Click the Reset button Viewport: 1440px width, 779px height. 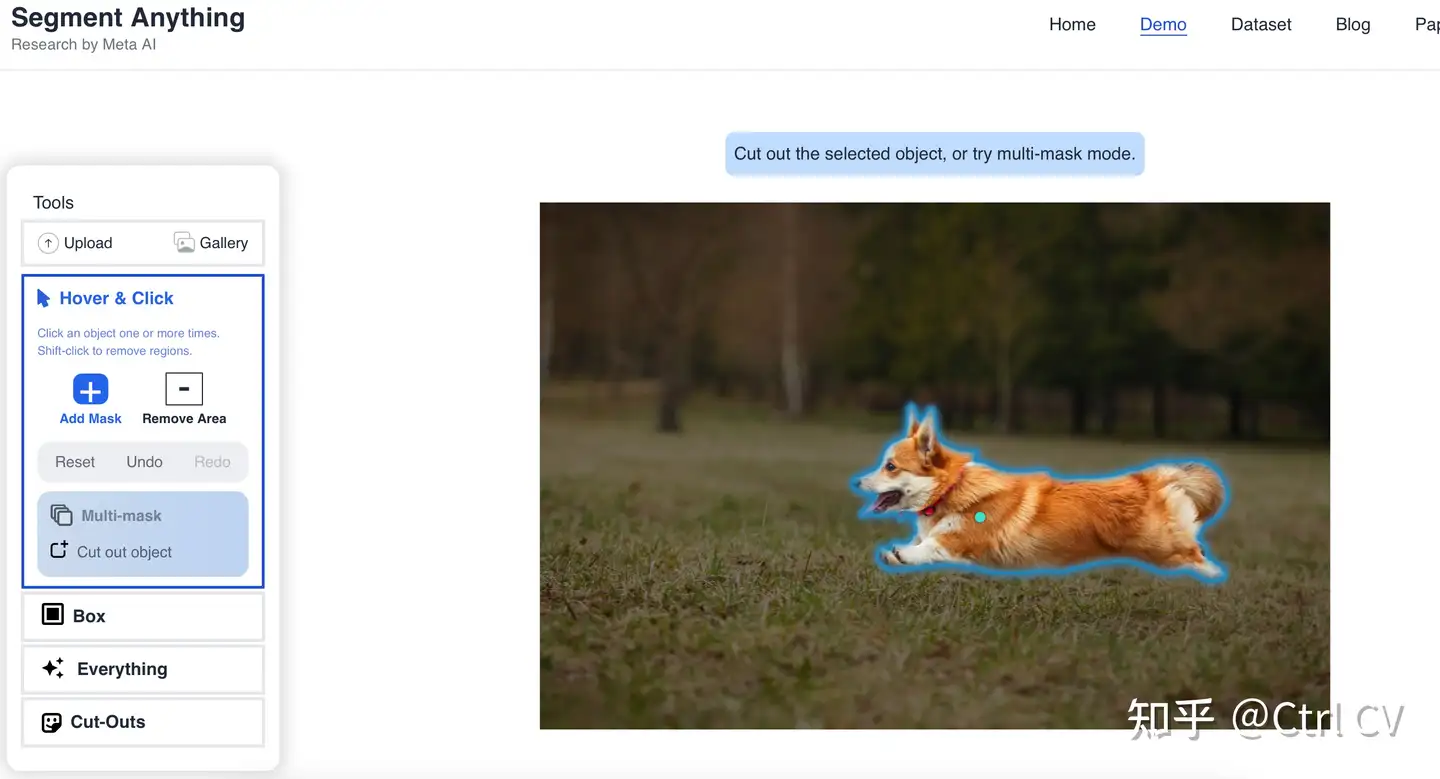coord(75,462)
